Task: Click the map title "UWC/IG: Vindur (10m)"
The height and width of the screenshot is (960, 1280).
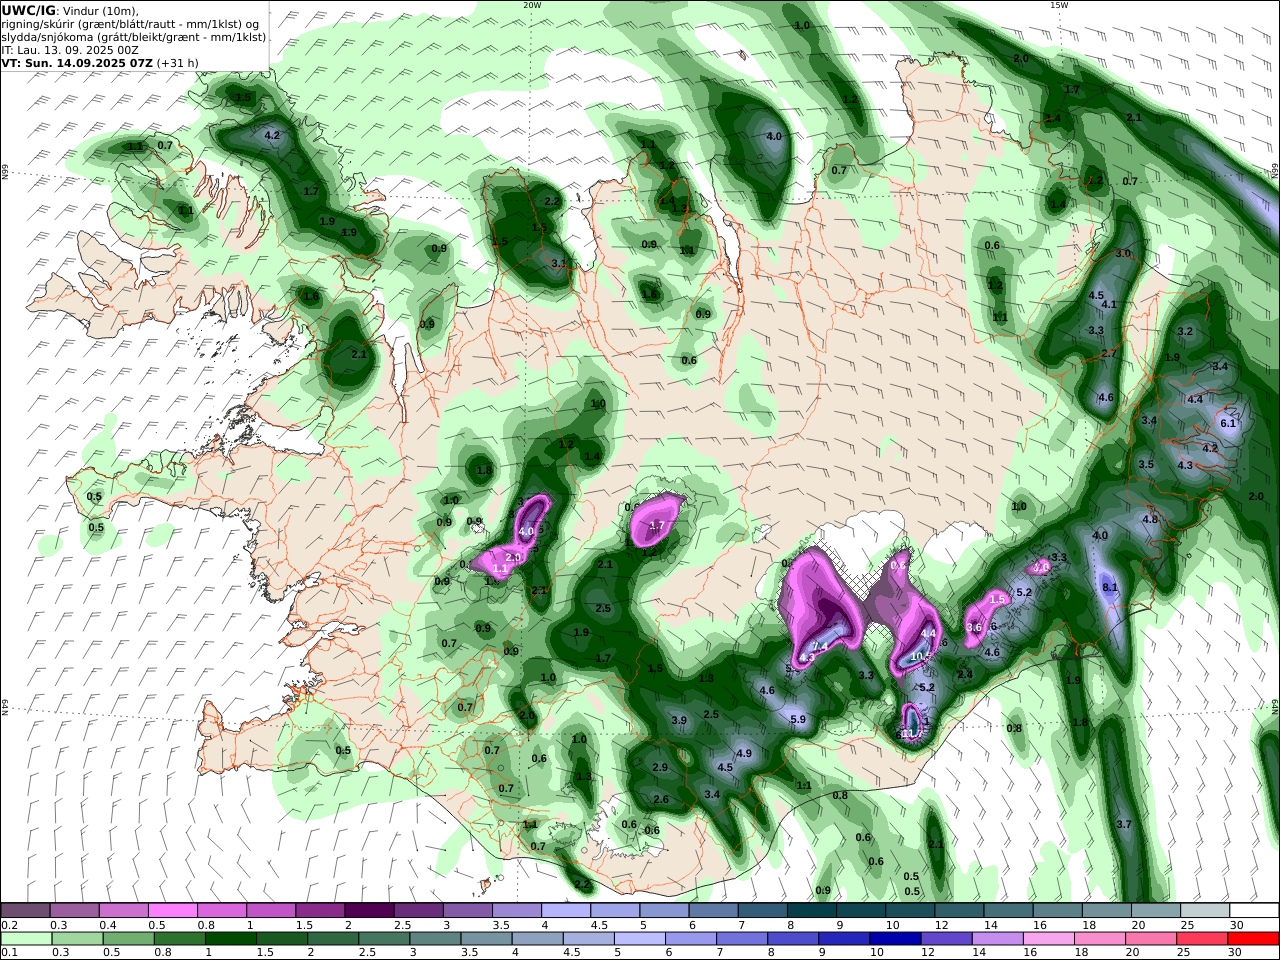Action: pos(70,11)
